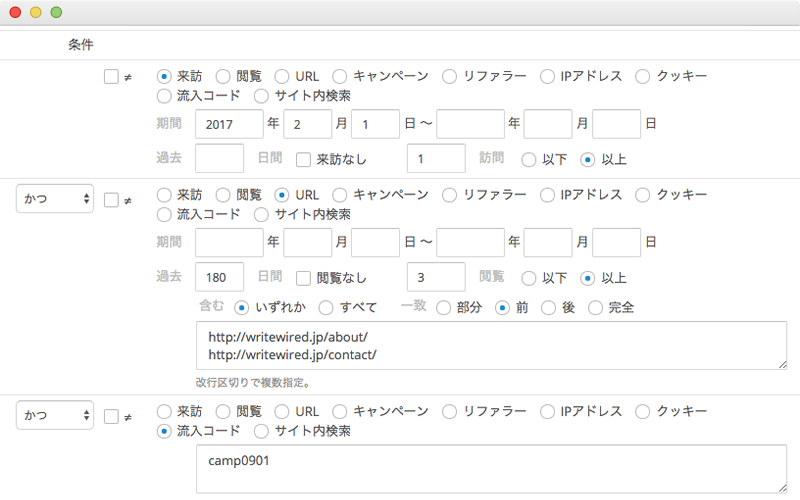The image size is (800, 500).
Task: Enable the 来訪なし checkbox
Action: (x=304, y=160)
